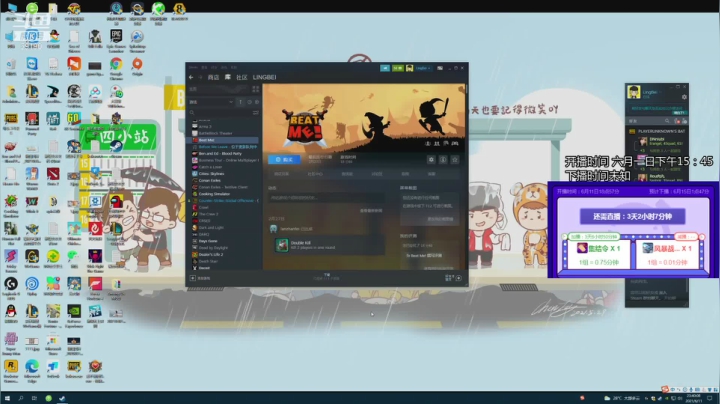
Task: Open the 商店页面 game tab
Action: point(281,174)
